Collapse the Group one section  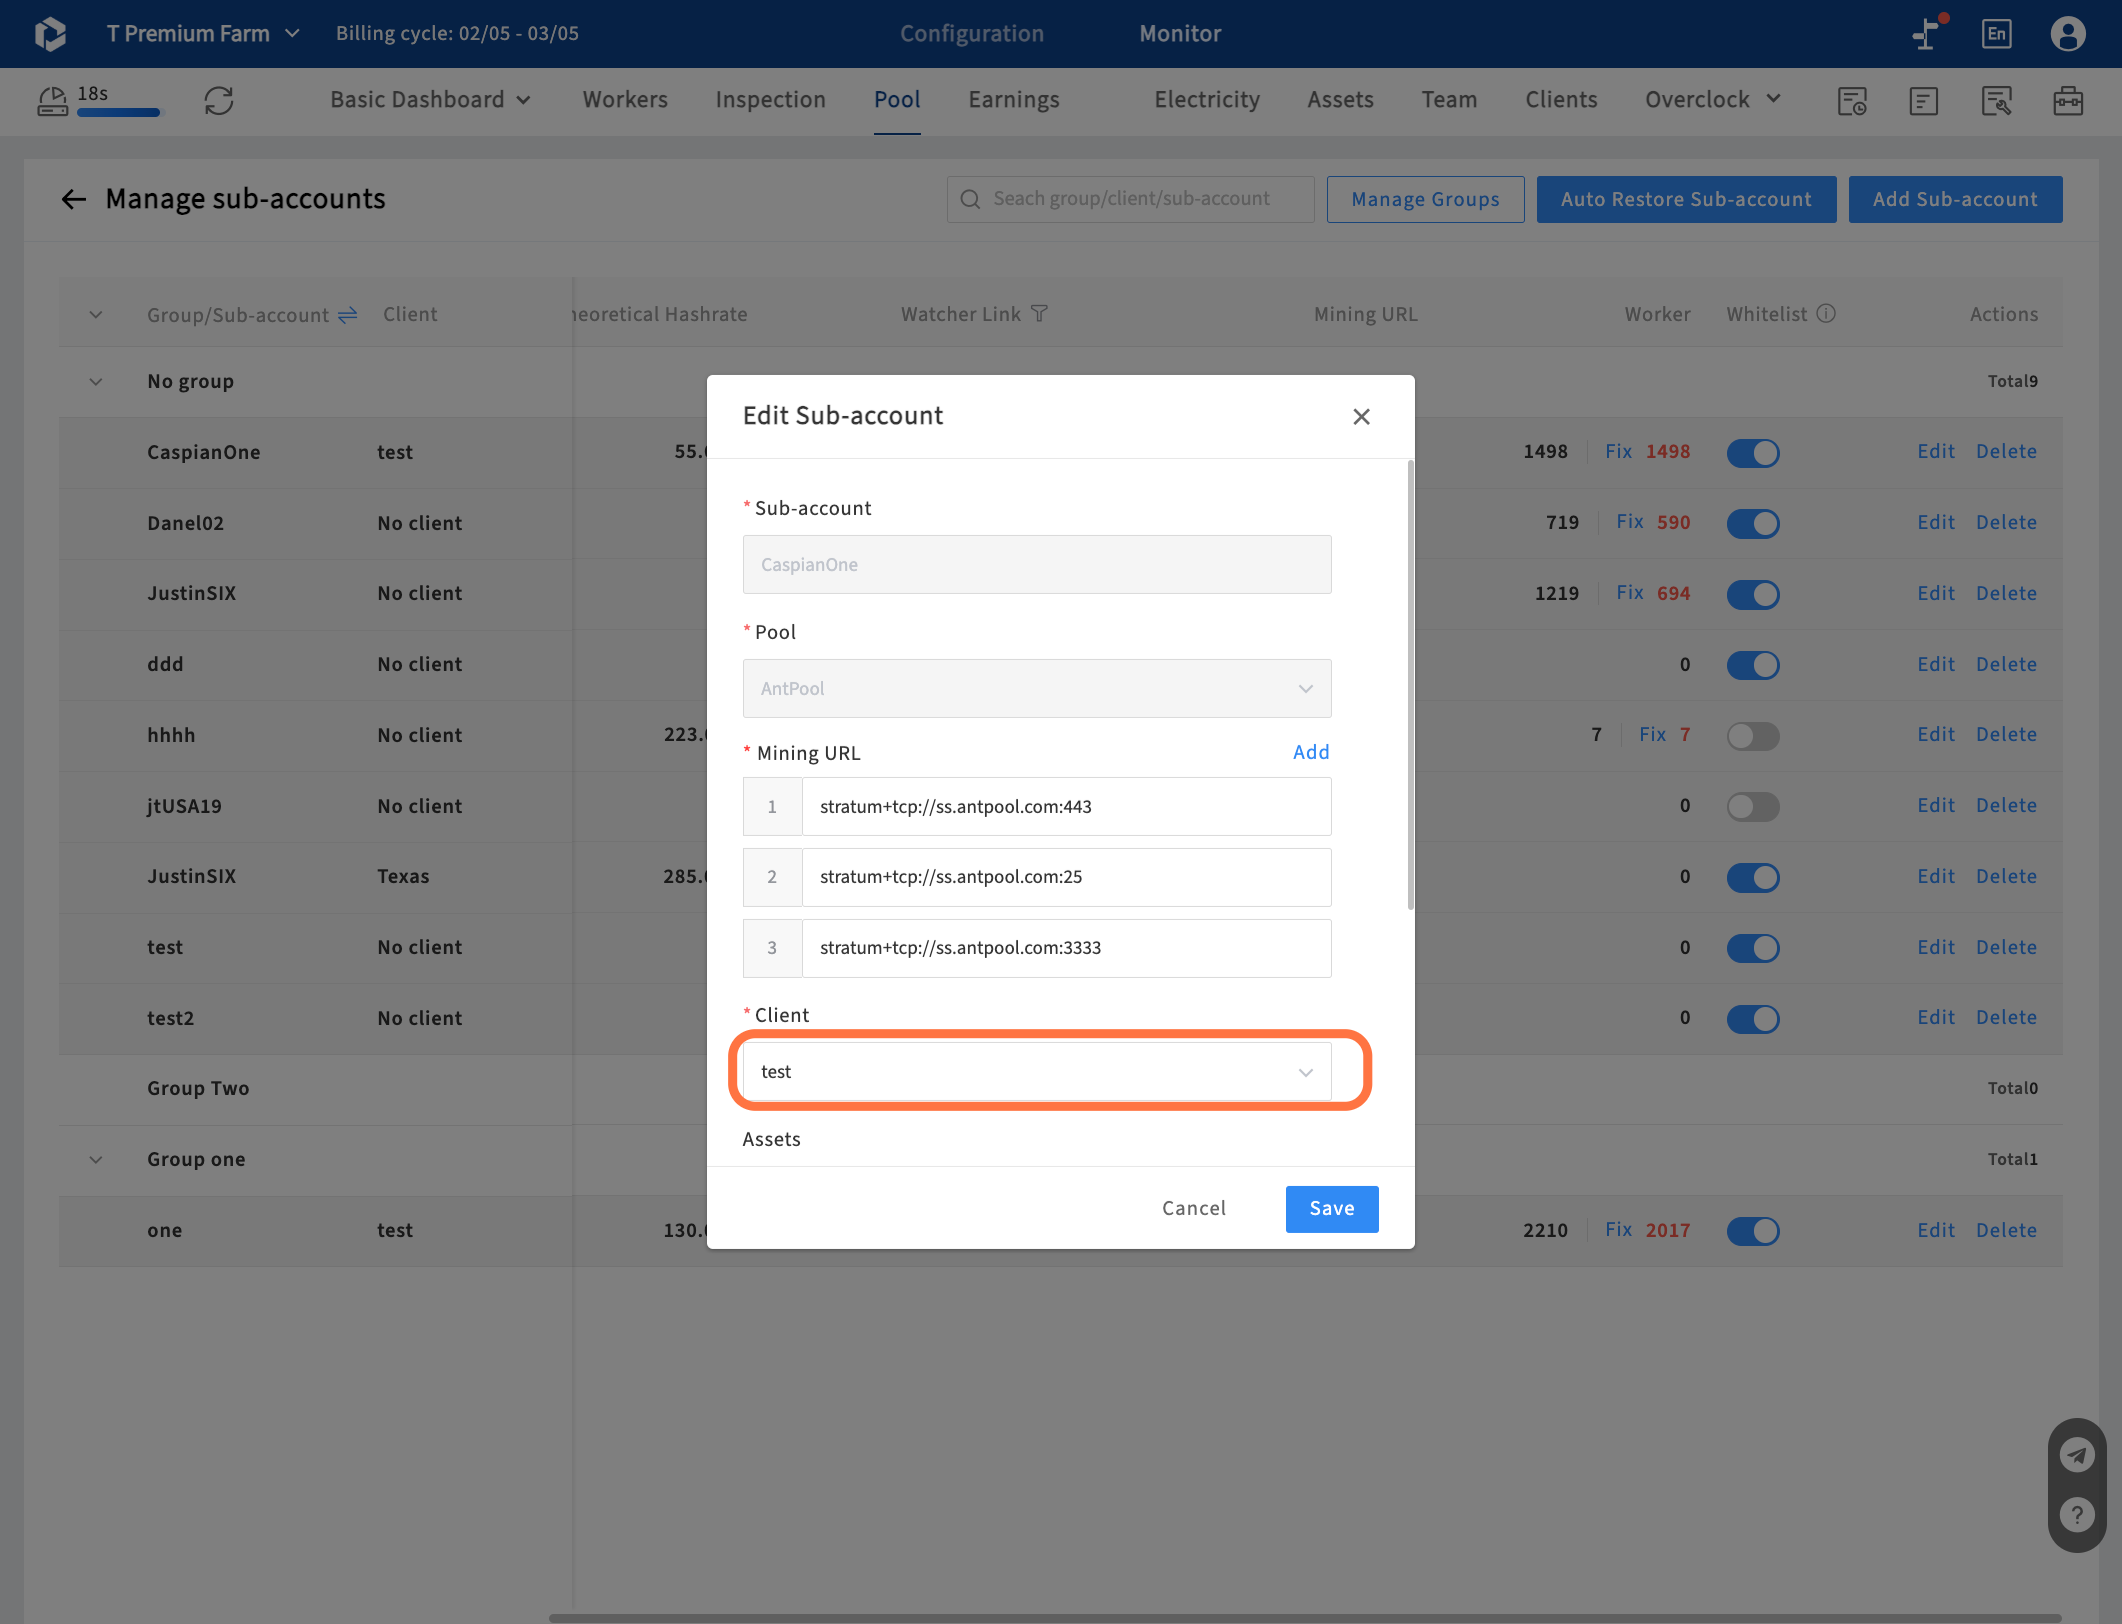pos(96,1159)
